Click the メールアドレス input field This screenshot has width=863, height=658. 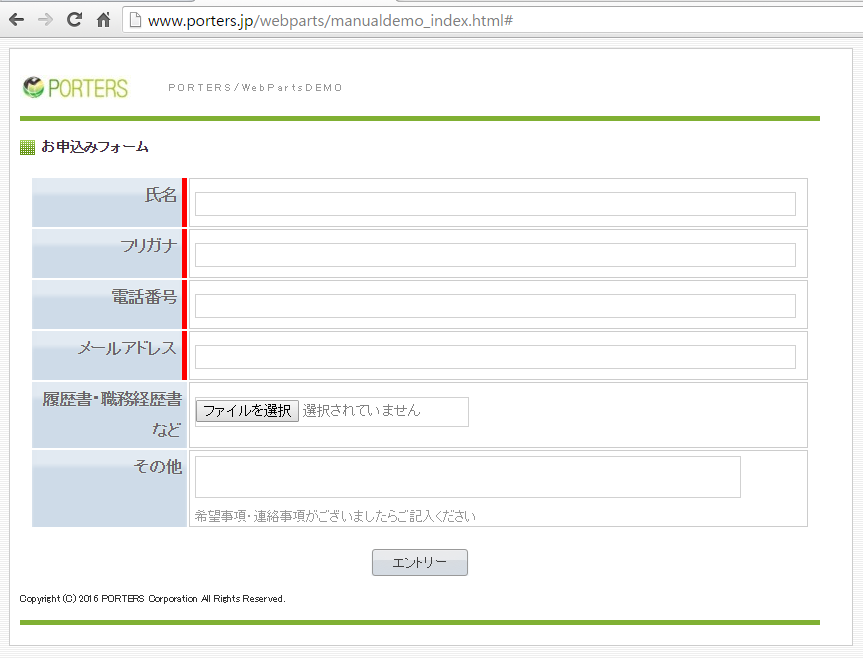495,357
